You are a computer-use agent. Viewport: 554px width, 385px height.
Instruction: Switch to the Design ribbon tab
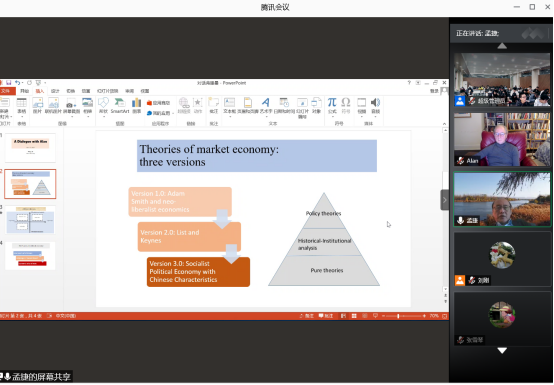click(55, 91)
